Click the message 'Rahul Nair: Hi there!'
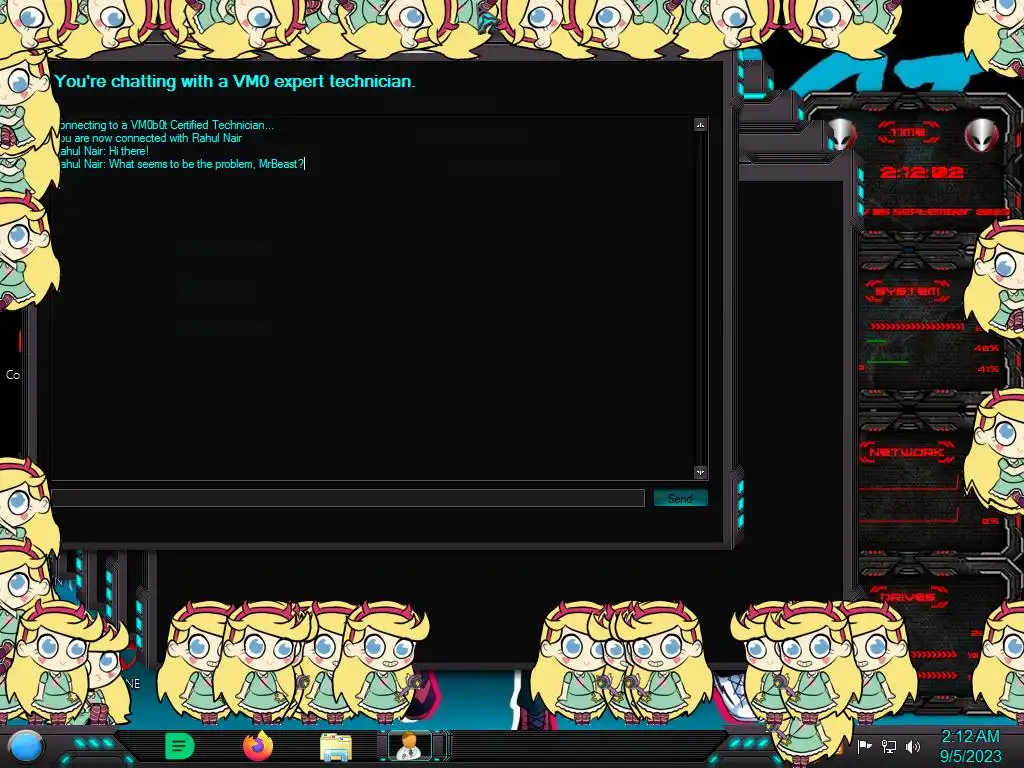The height and width of the screenshot is (768, 1024). pyautogui.click(x=103, y=151)
